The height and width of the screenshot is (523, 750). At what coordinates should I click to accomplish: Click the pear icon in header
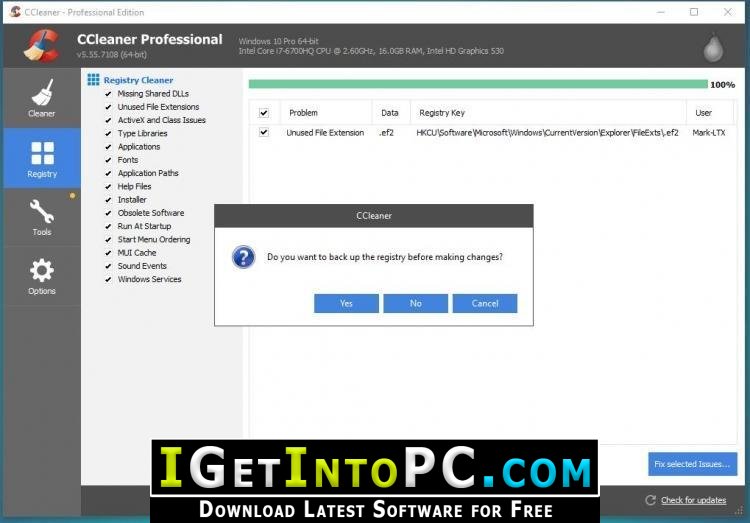pyautogui.click(x=713, y=47)
